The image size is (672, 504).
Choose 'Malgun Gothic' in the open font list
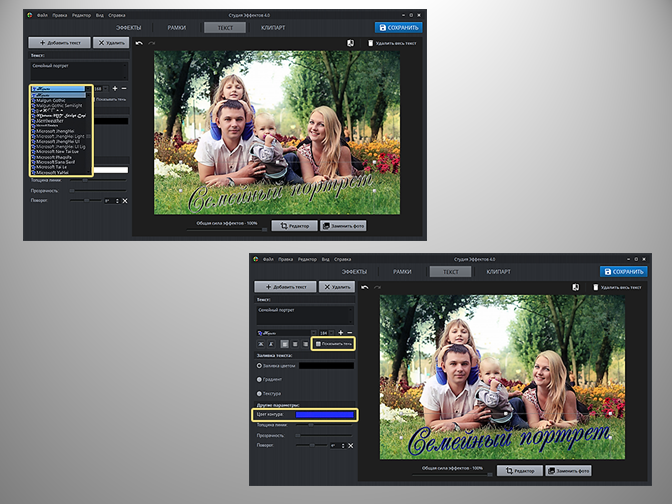pos(54,101)
